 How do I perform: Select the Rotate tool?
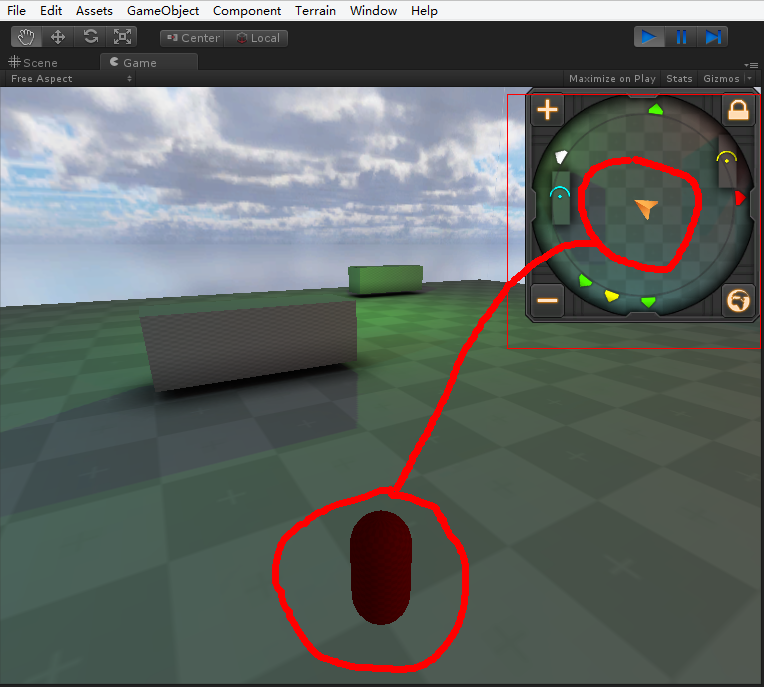point(91,37)
